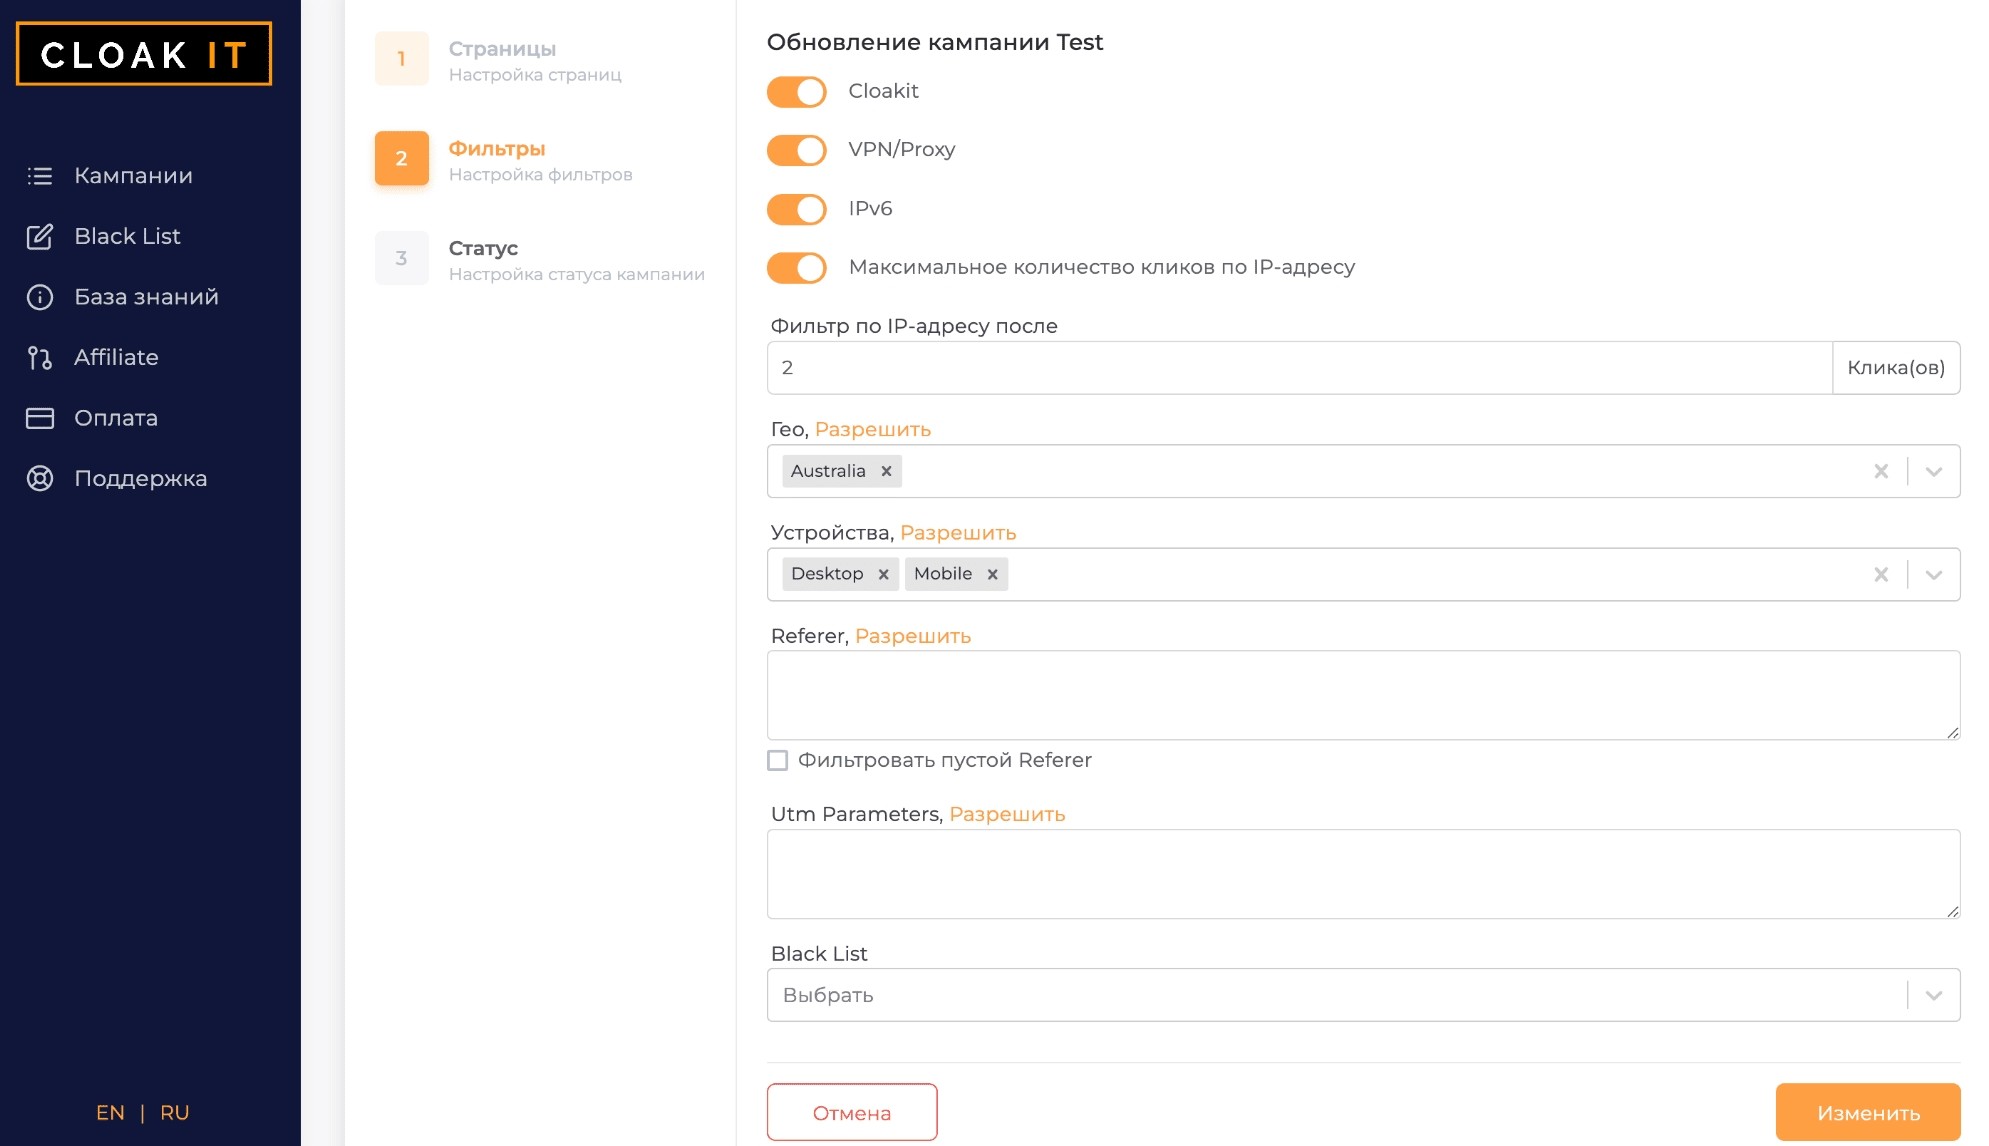The height and width of the screenshot is (1146, 1989).
Task: Click the CLOAK IT logo
Action: pos(144,54)
